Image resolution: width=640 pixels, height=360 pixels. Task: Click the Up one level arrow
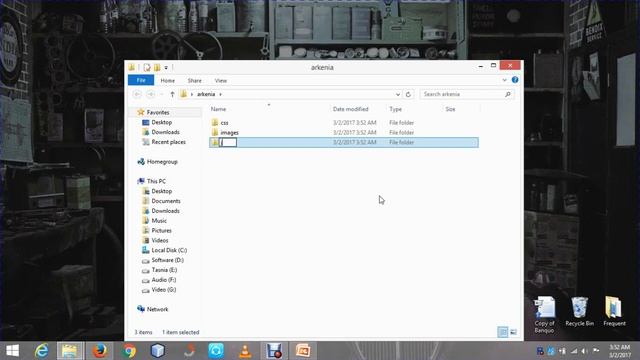point(172,94)
